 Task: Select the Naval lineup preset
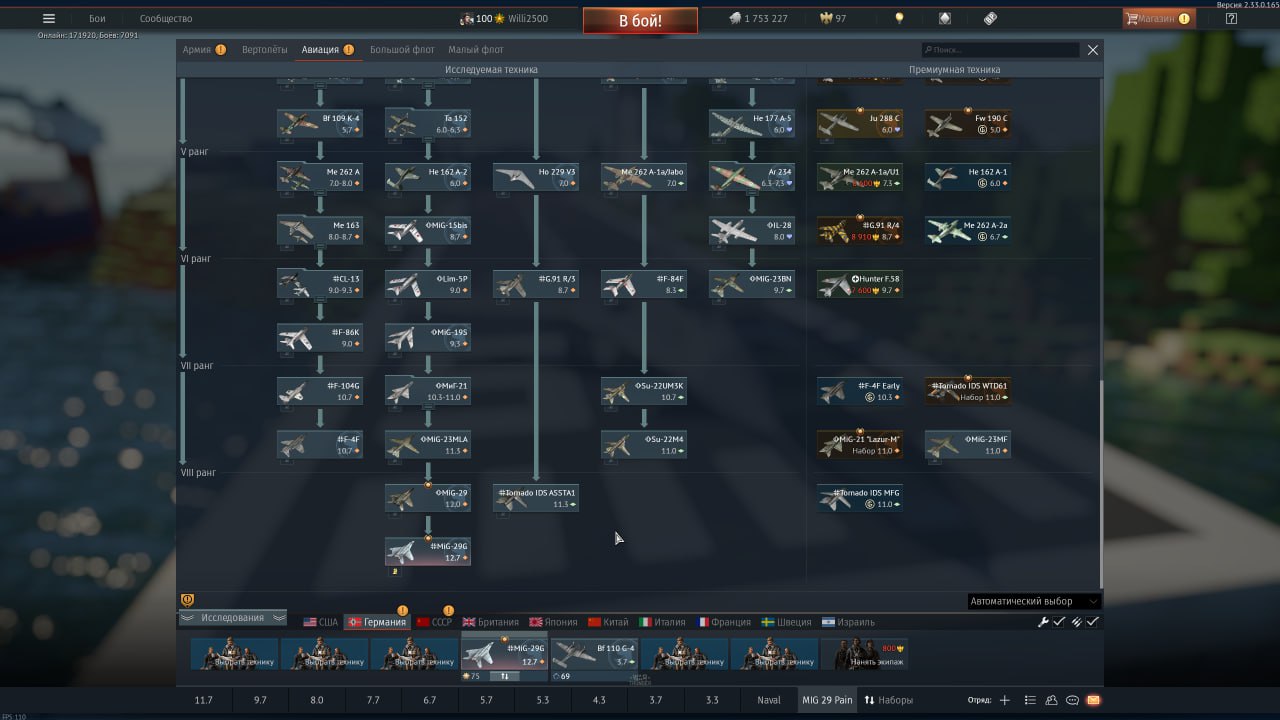pos(768,700)
